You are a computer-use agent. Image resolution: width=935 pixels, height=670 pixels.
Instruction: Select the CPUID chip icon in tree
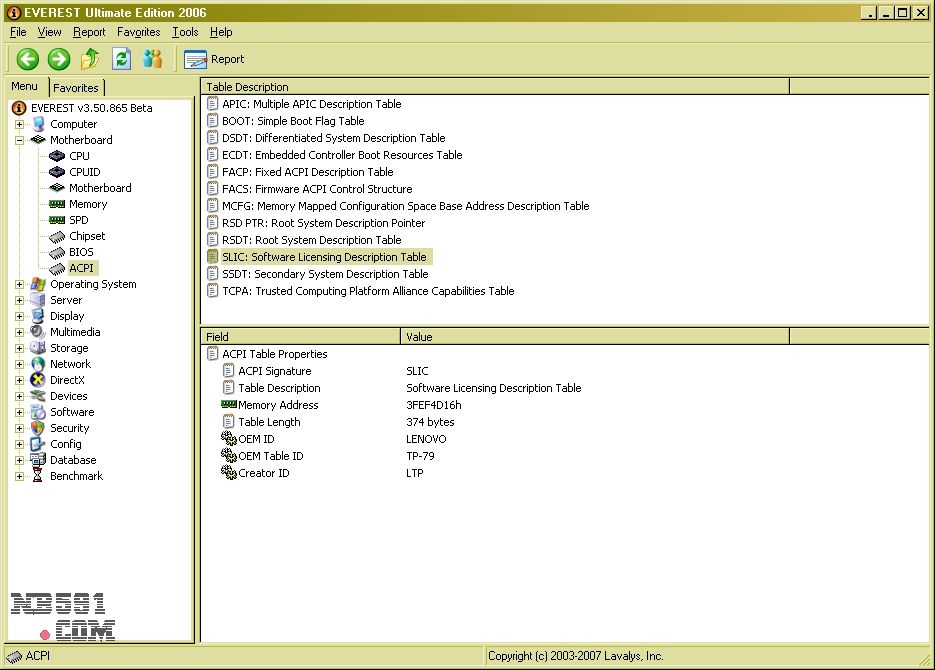point(57,172)
